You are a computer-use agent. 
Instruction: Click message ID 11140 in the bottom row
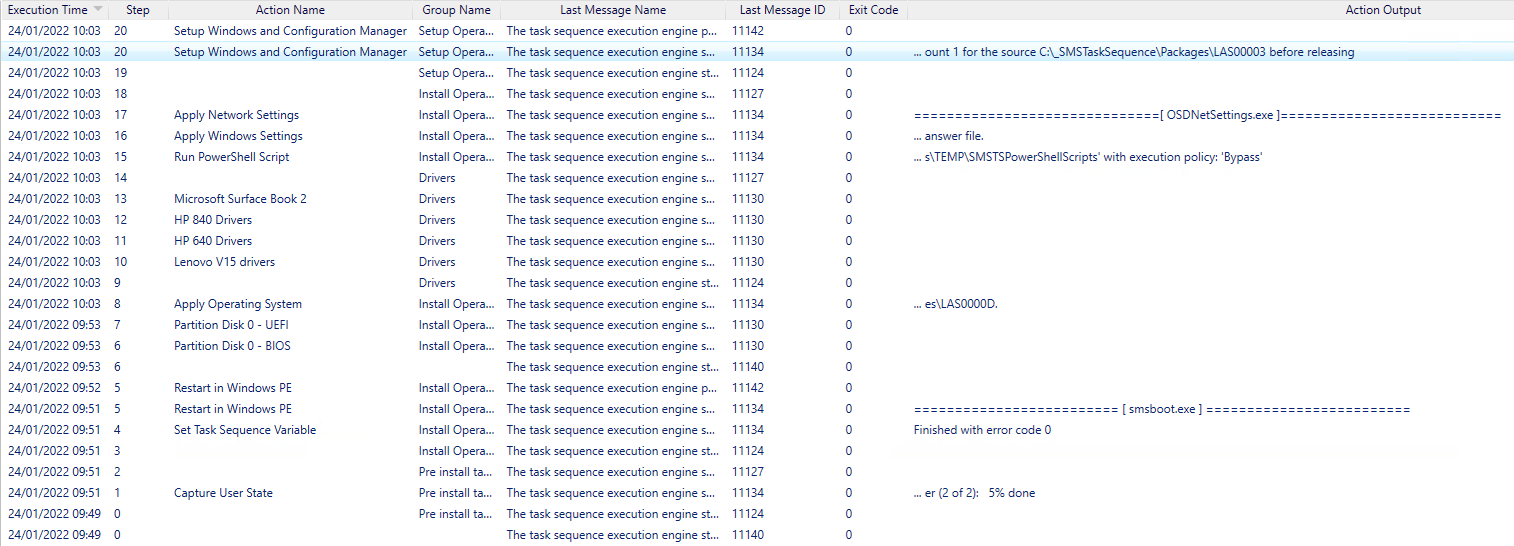pos(748,535)
